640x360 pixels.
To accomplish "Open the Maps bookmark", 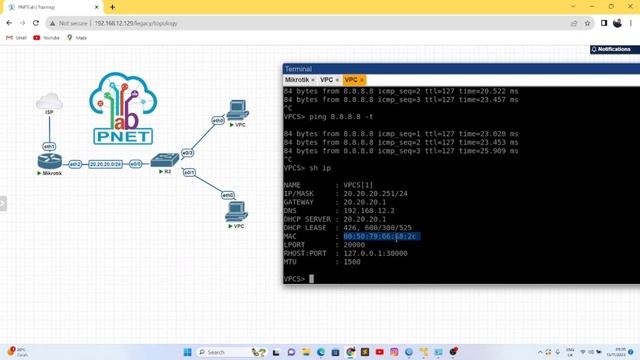I will 77,38.
